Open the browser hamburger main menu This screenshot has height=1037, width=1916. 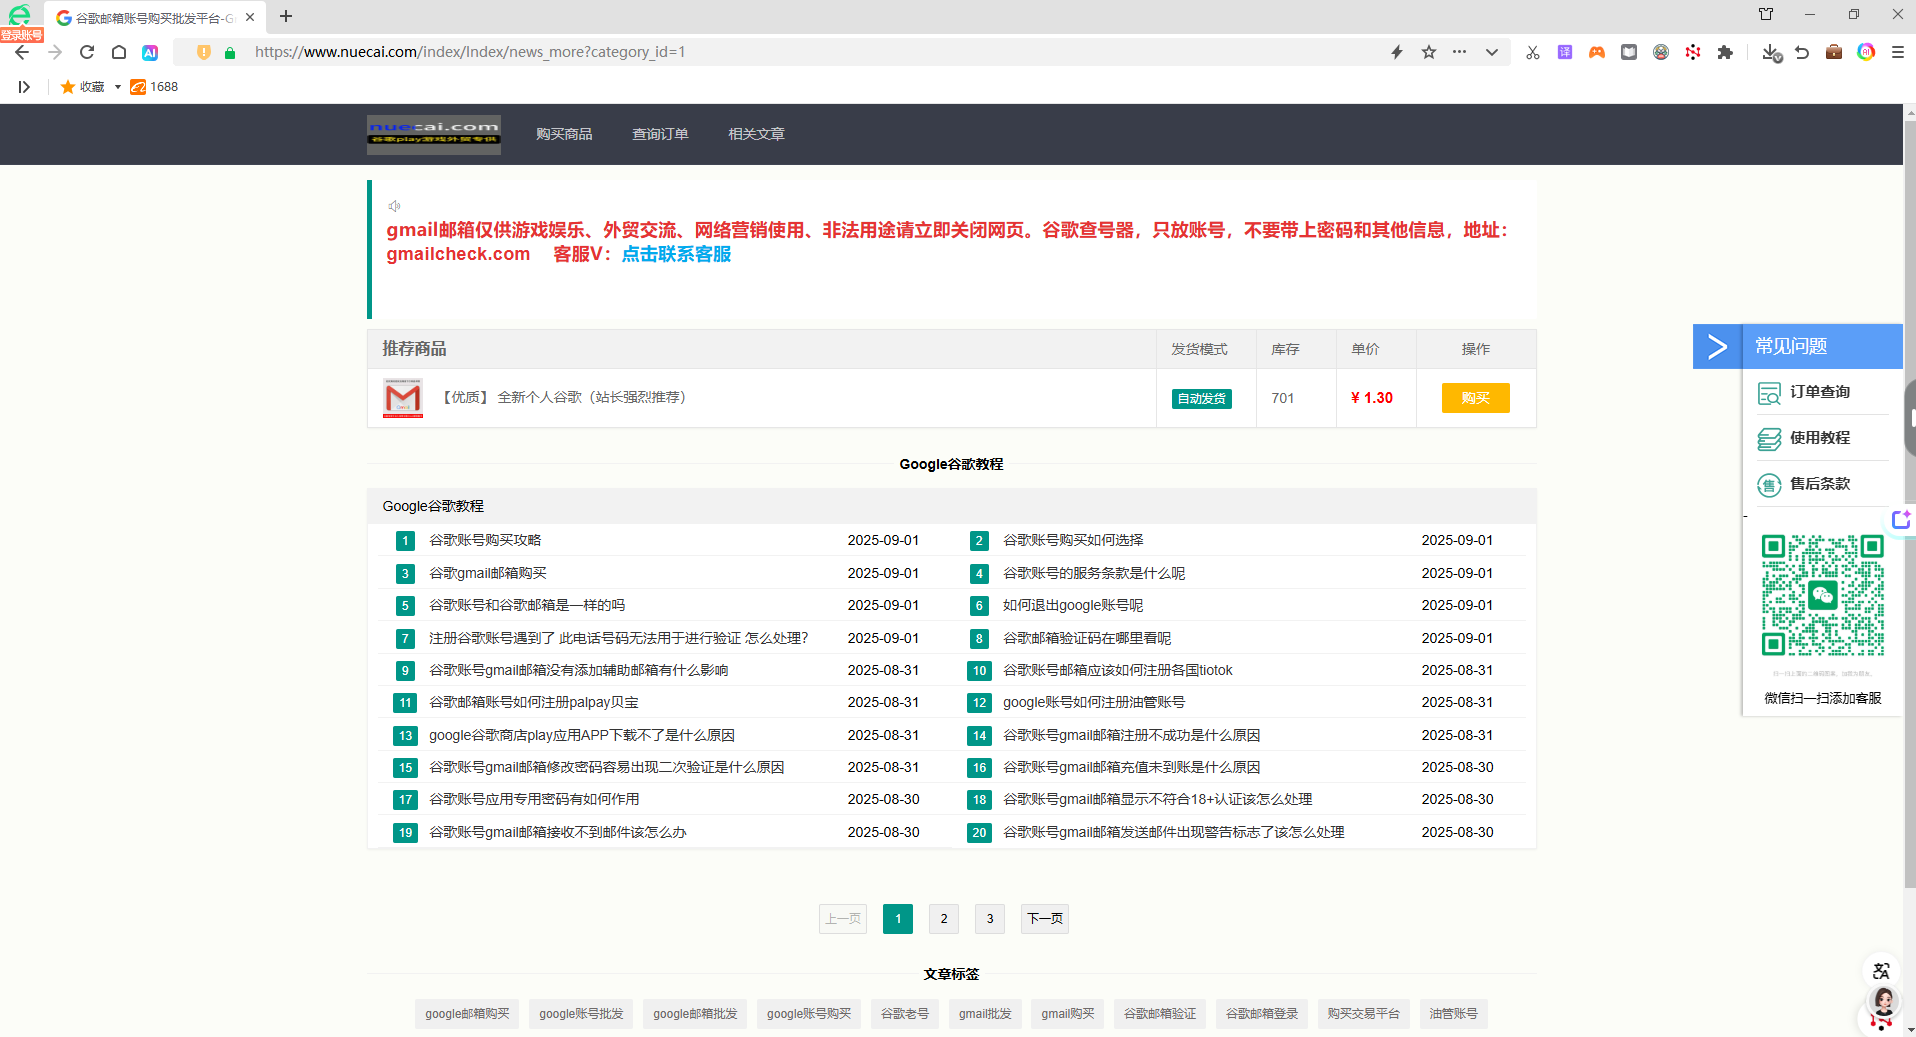(1897, 52)
